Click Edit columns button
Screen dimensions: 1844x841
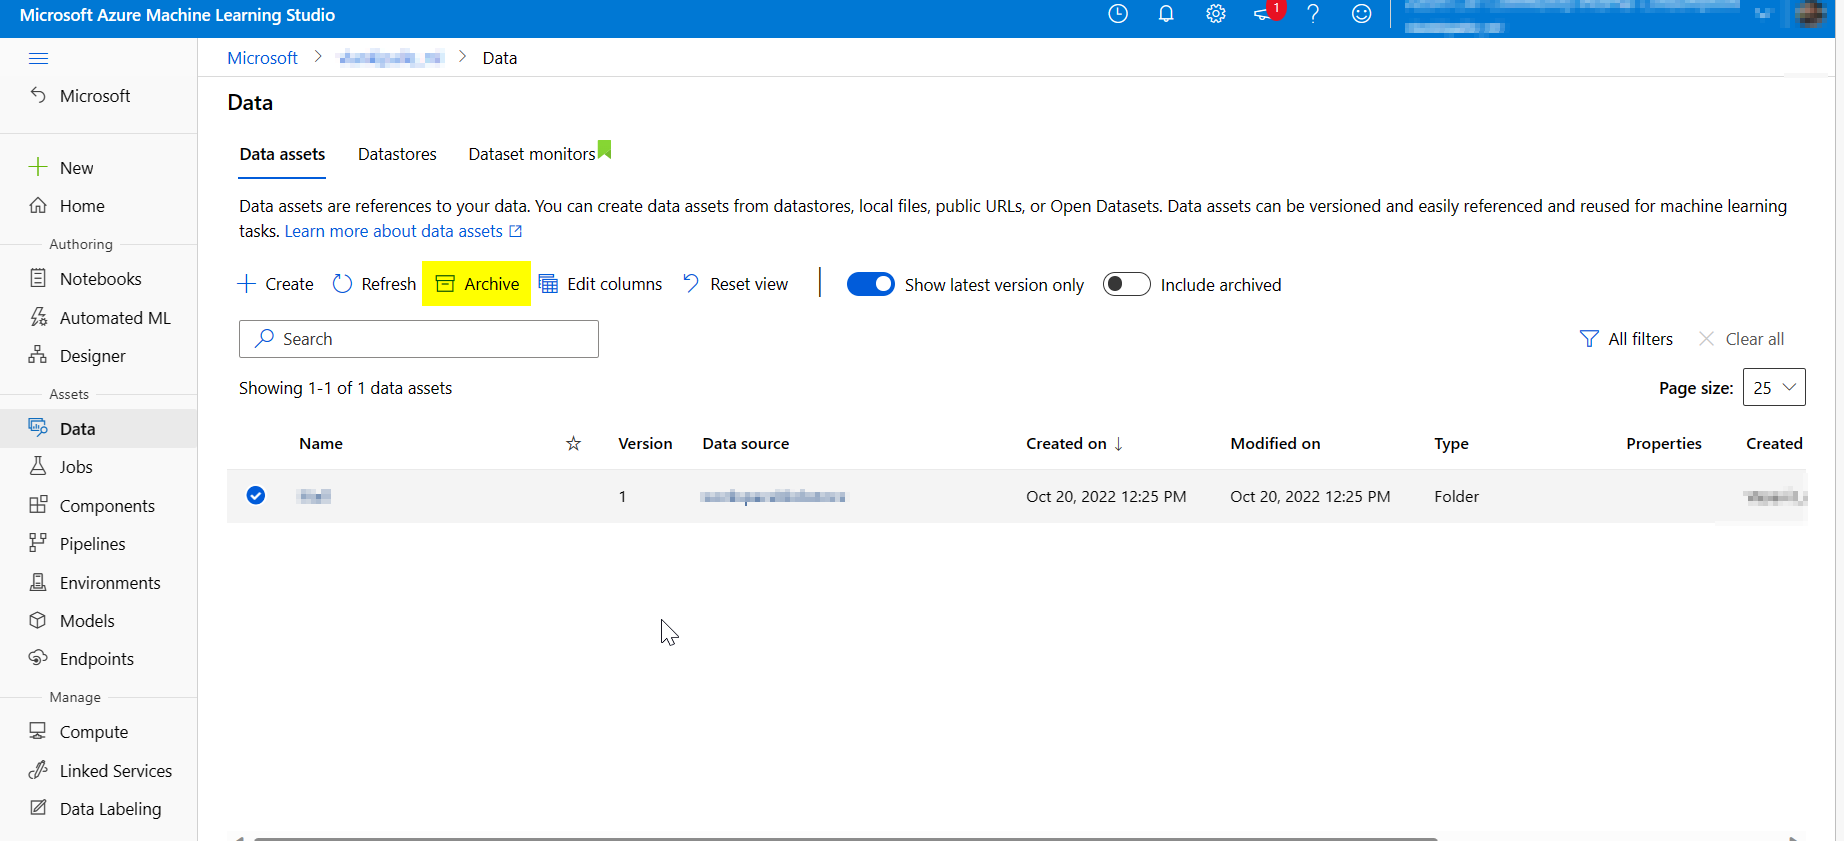600,284
